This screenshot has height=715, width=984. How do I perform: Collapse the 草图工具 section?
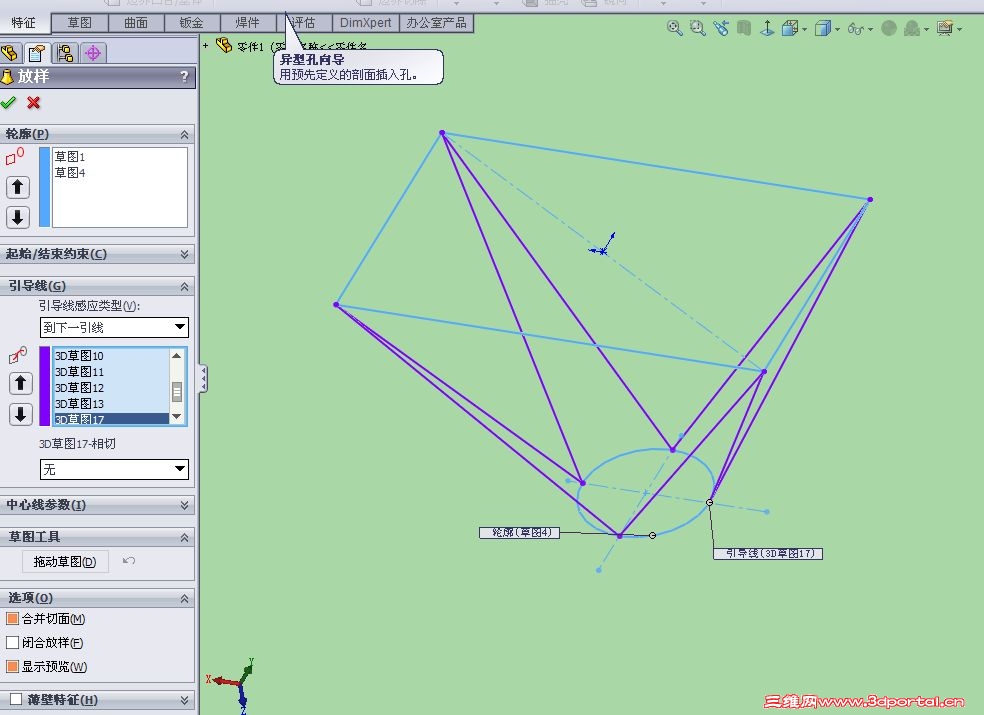[184, 537]
